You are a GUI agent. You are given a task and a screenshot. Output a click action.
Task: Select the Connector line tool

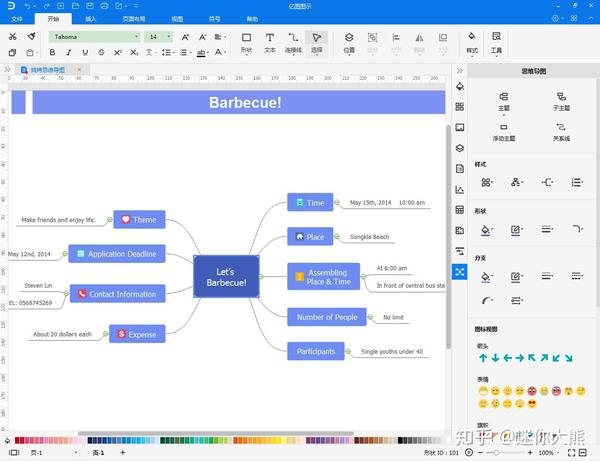point(293,42)
